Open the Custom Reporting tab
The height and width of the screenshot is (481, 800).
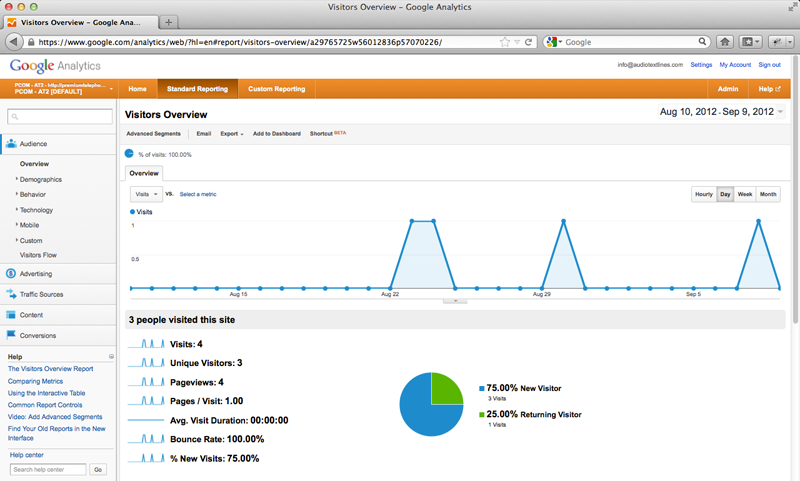(x=277, y=88)
